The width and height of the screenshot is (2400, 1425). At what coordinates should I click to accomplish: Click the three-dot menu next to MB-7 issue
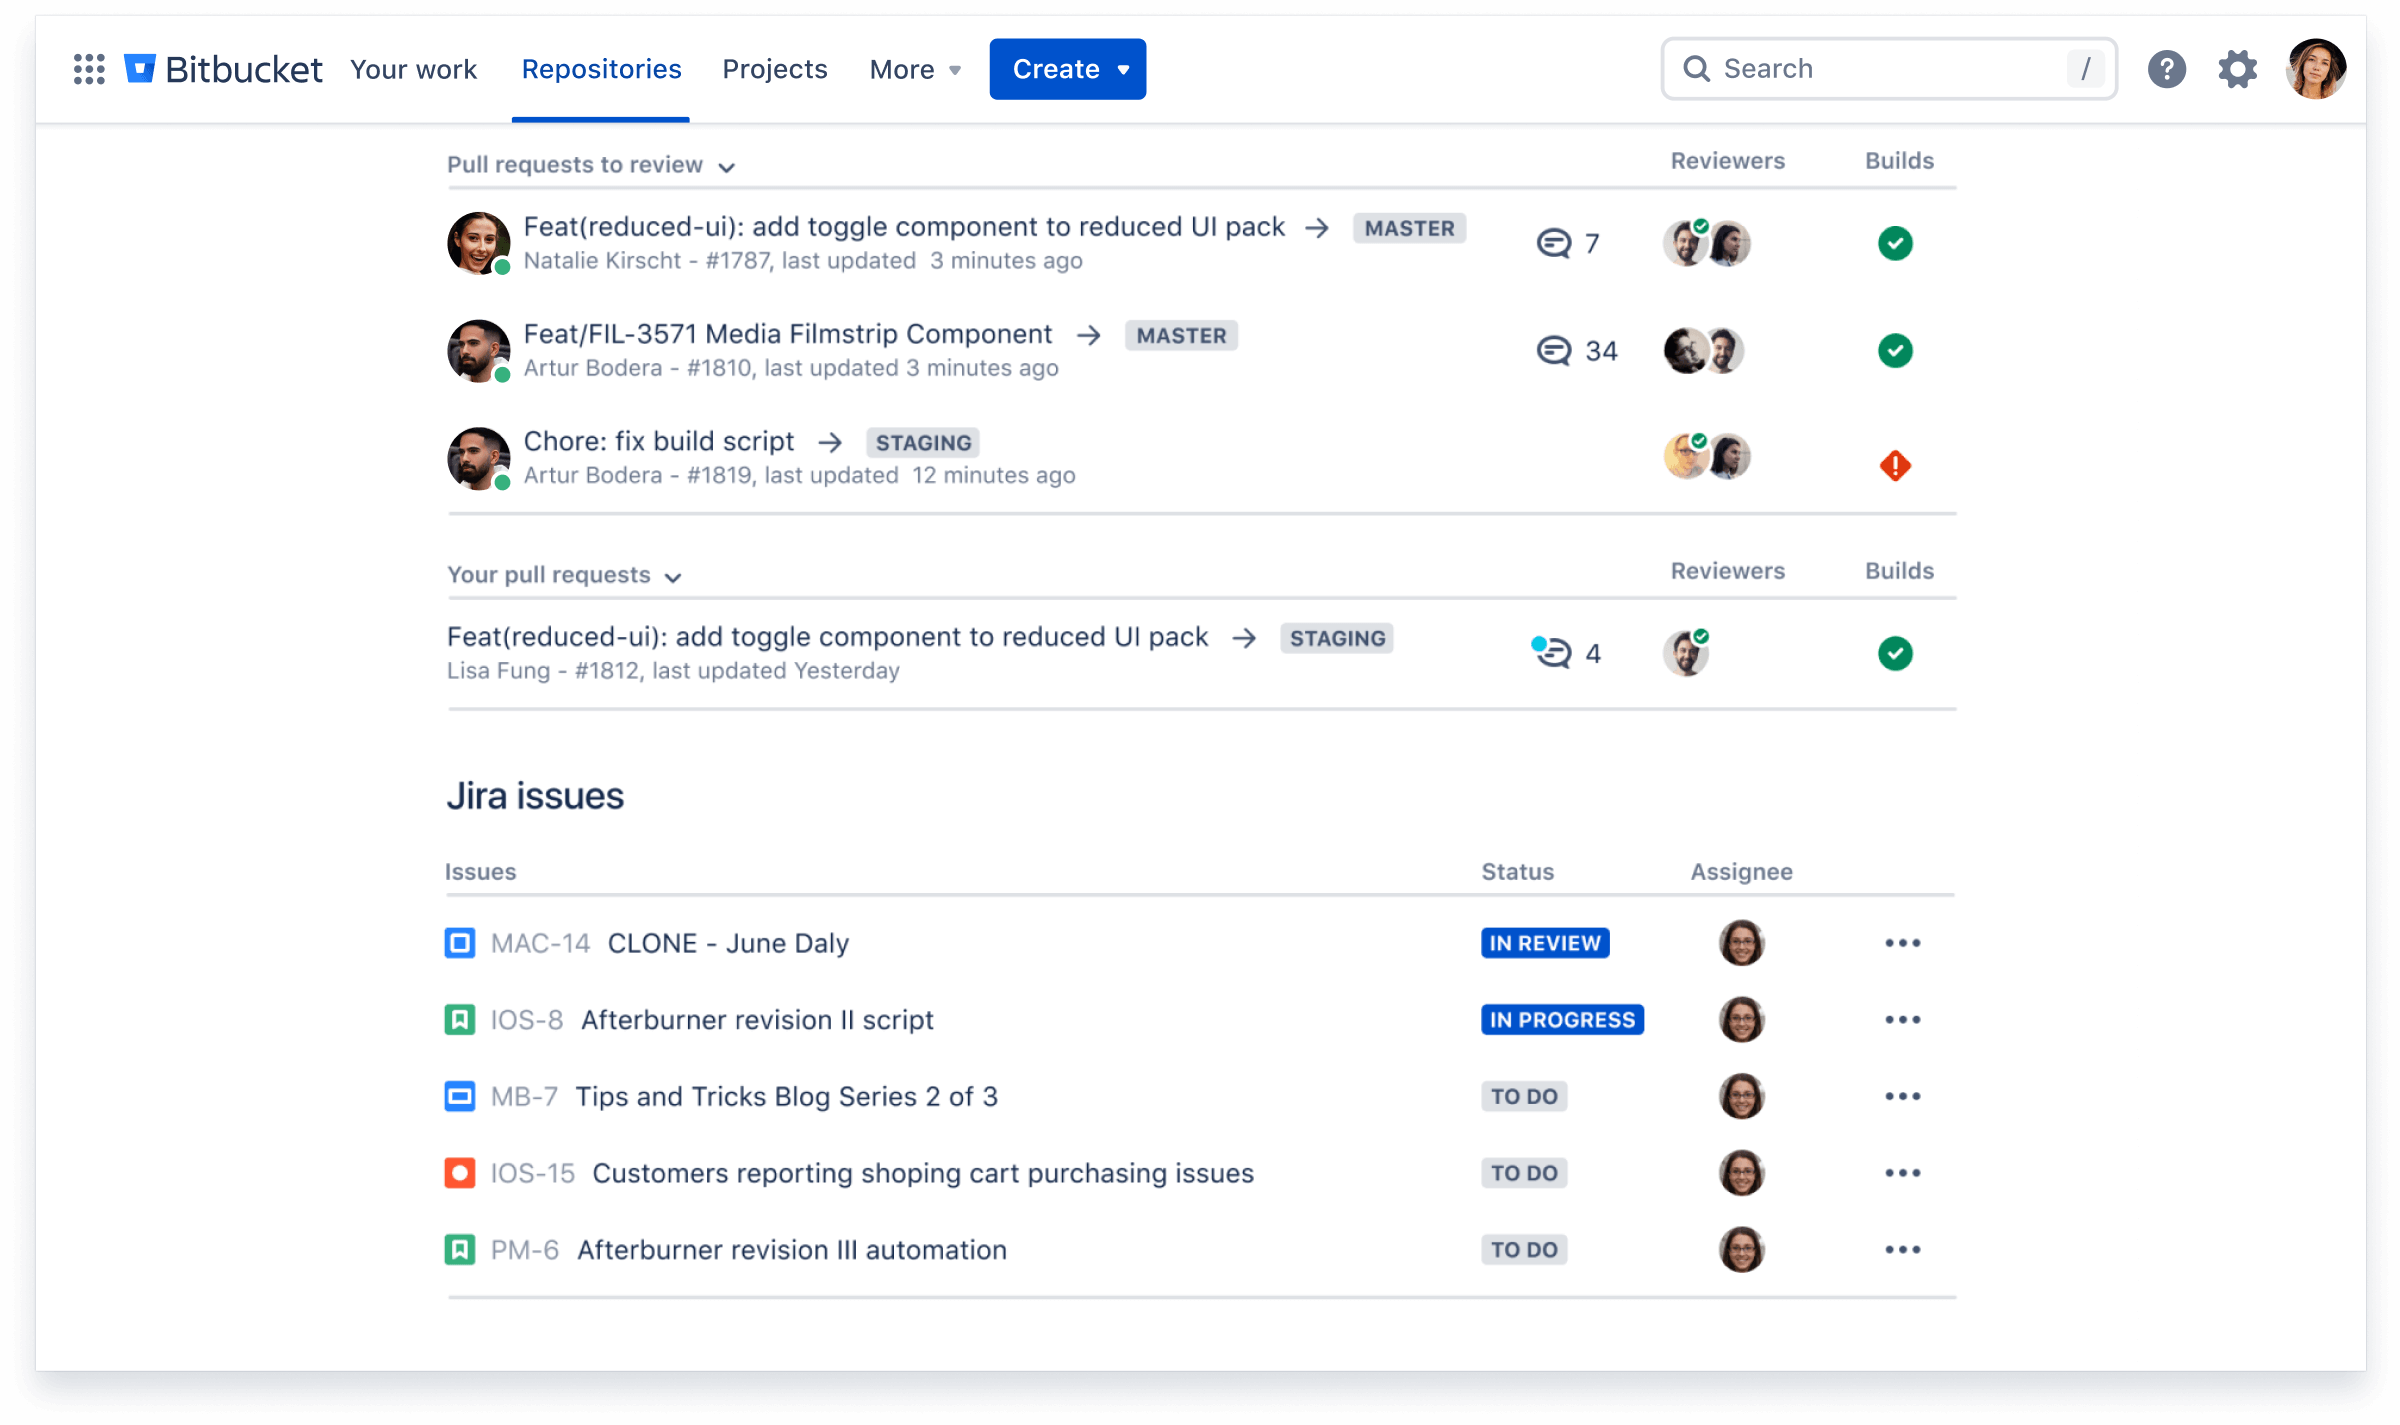[x=1901, y=1096]
